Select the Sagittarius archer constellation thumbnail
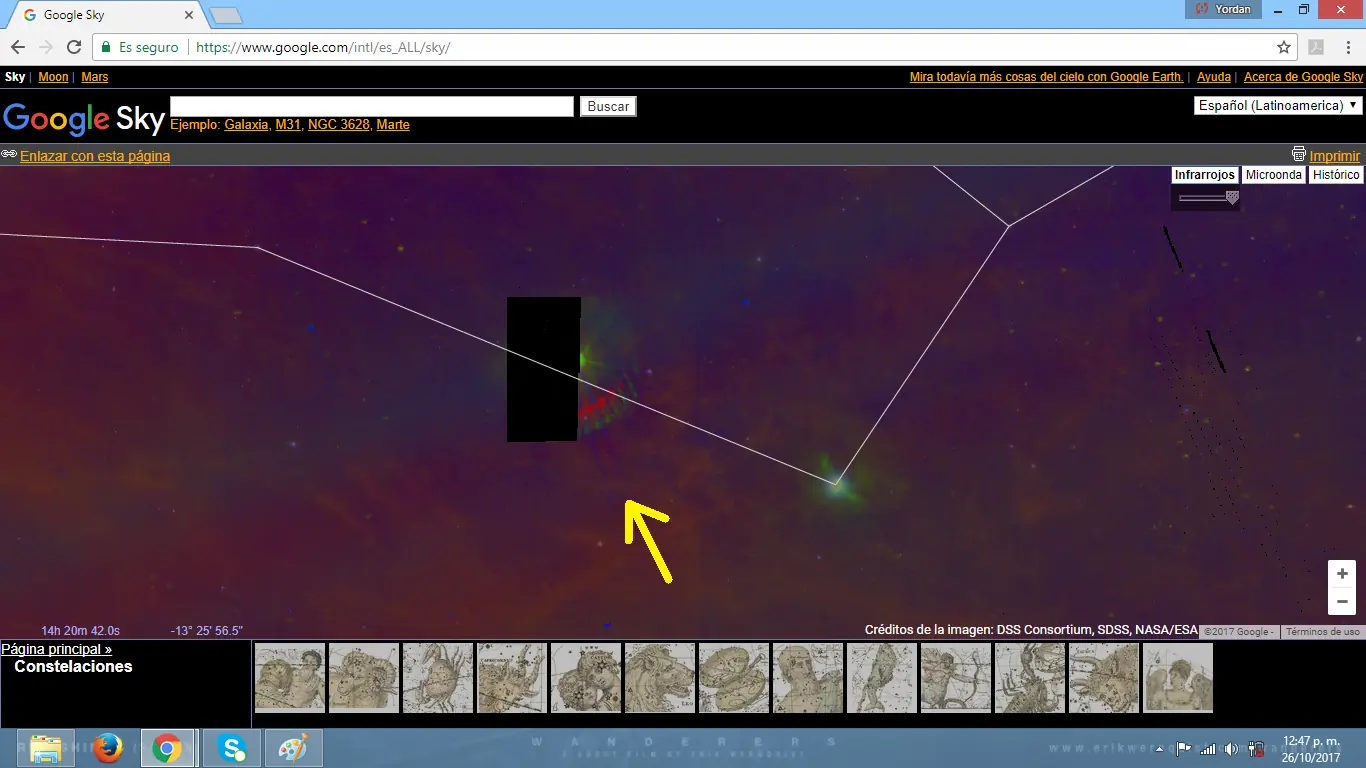Screen dimensions: 1366x768 point(956,678)
